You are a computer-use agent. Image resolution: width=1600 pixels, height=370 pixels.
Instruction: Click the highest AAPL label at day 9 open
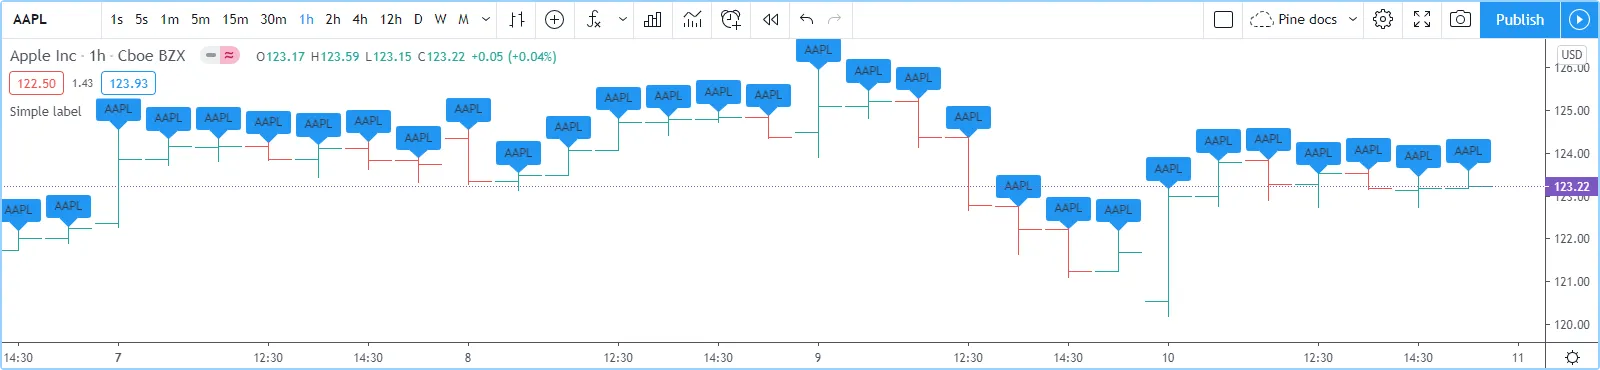(818, 50)
